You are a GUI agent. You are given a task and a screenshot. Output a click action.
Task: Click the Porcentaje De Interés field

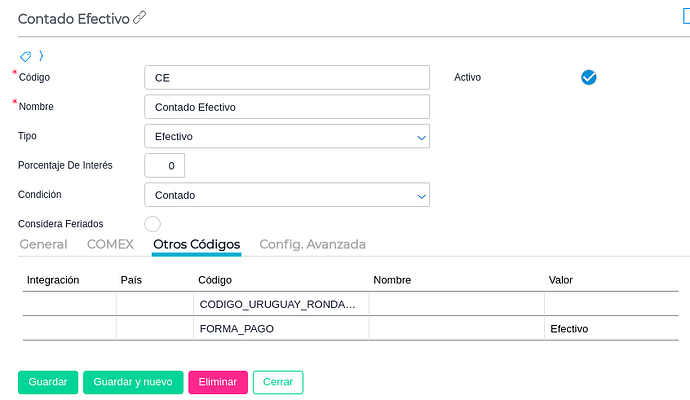[x=165, y=165]
